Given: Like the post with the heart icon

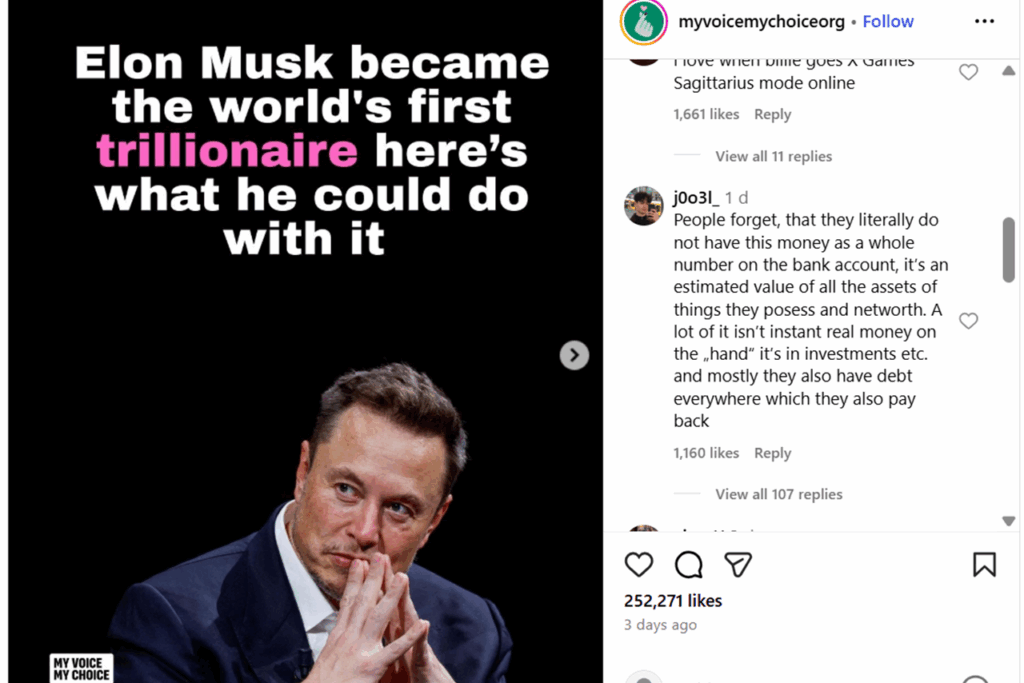Looking at the screenshot, I should coord(639,565).
